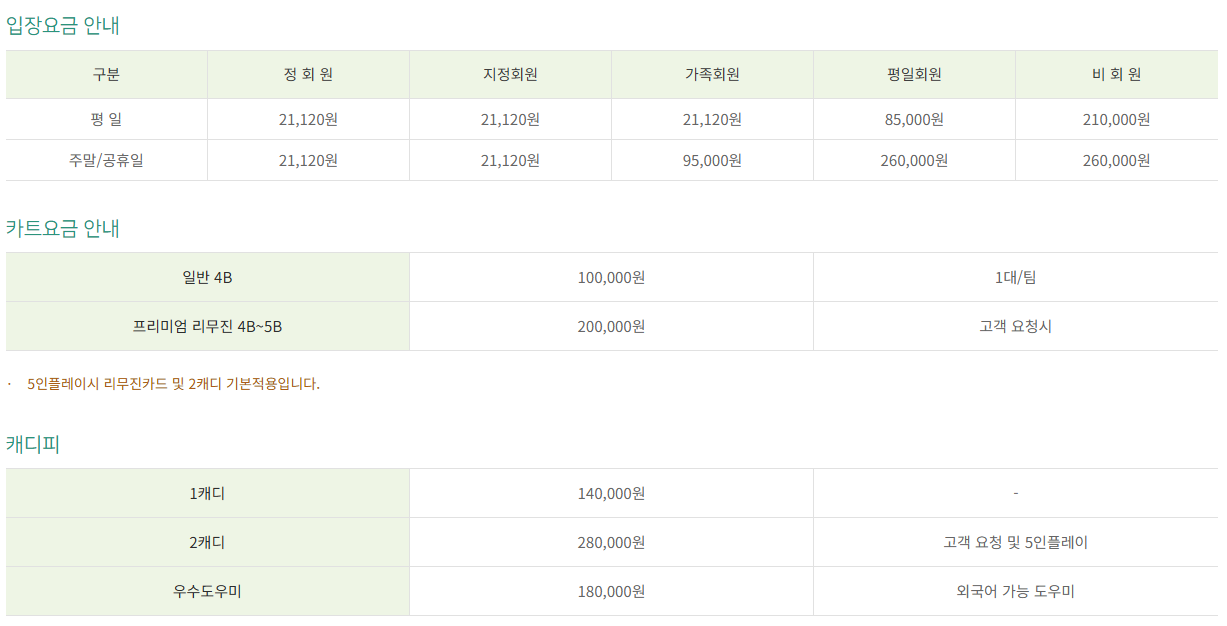Select the 가족회원 column header

click(712, 75)
